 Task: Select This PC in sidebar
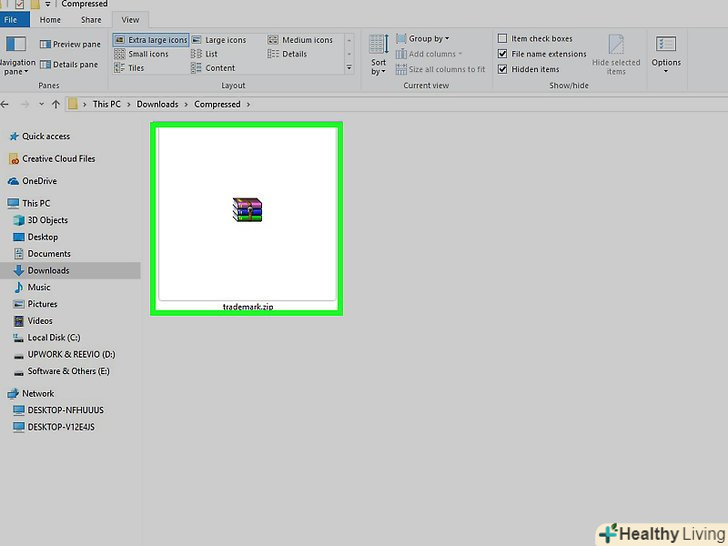[x=29, y=203]
